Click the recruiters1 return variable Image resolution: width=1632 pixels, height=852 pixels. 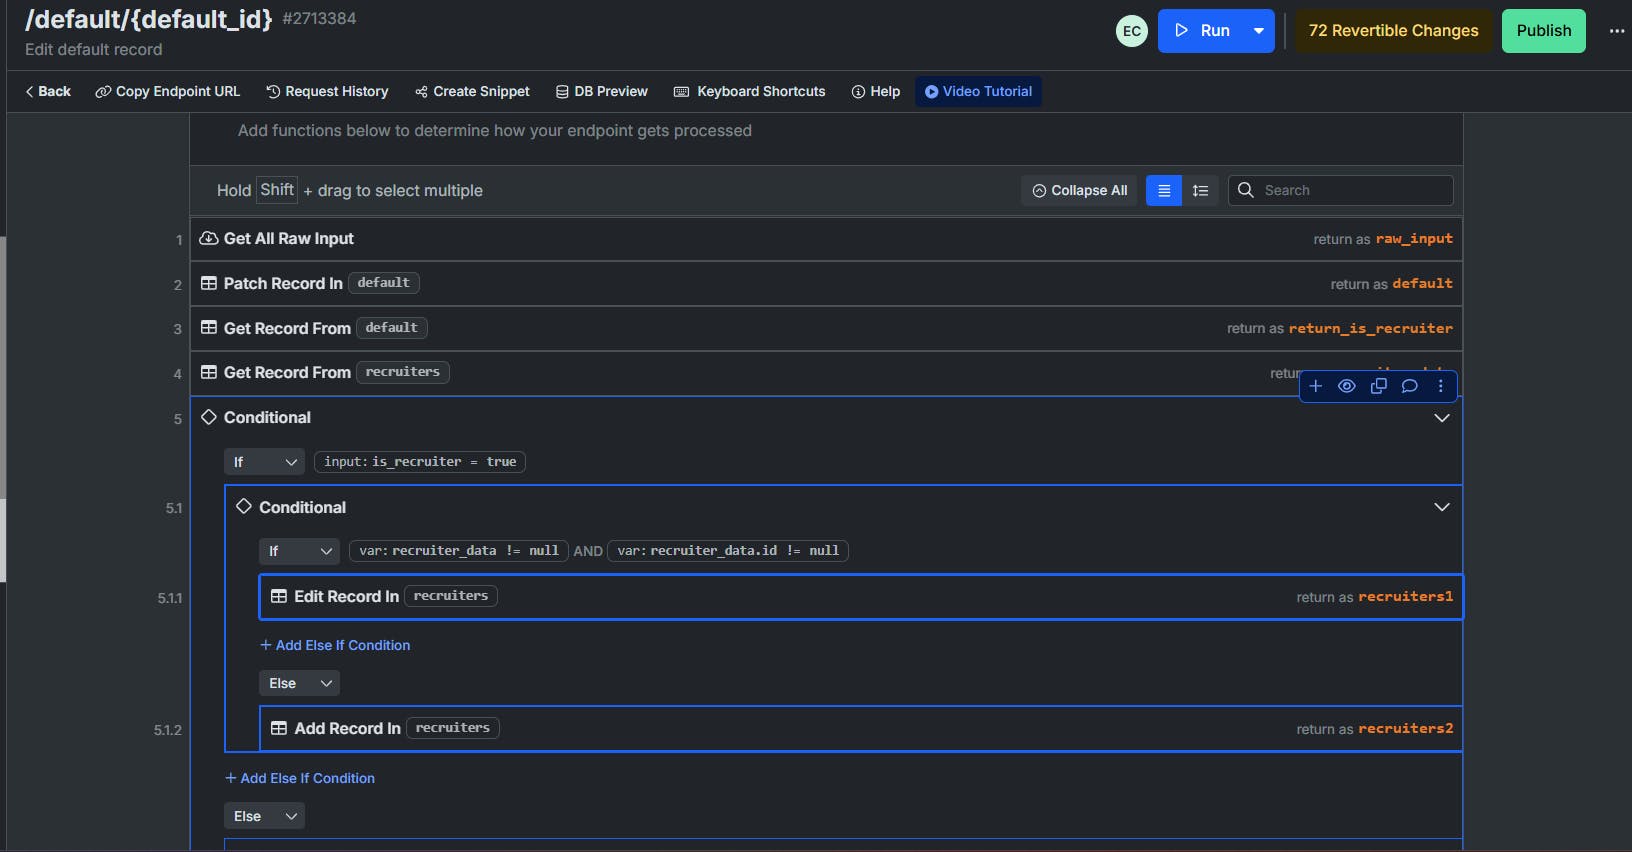(x=1405, y=597)
